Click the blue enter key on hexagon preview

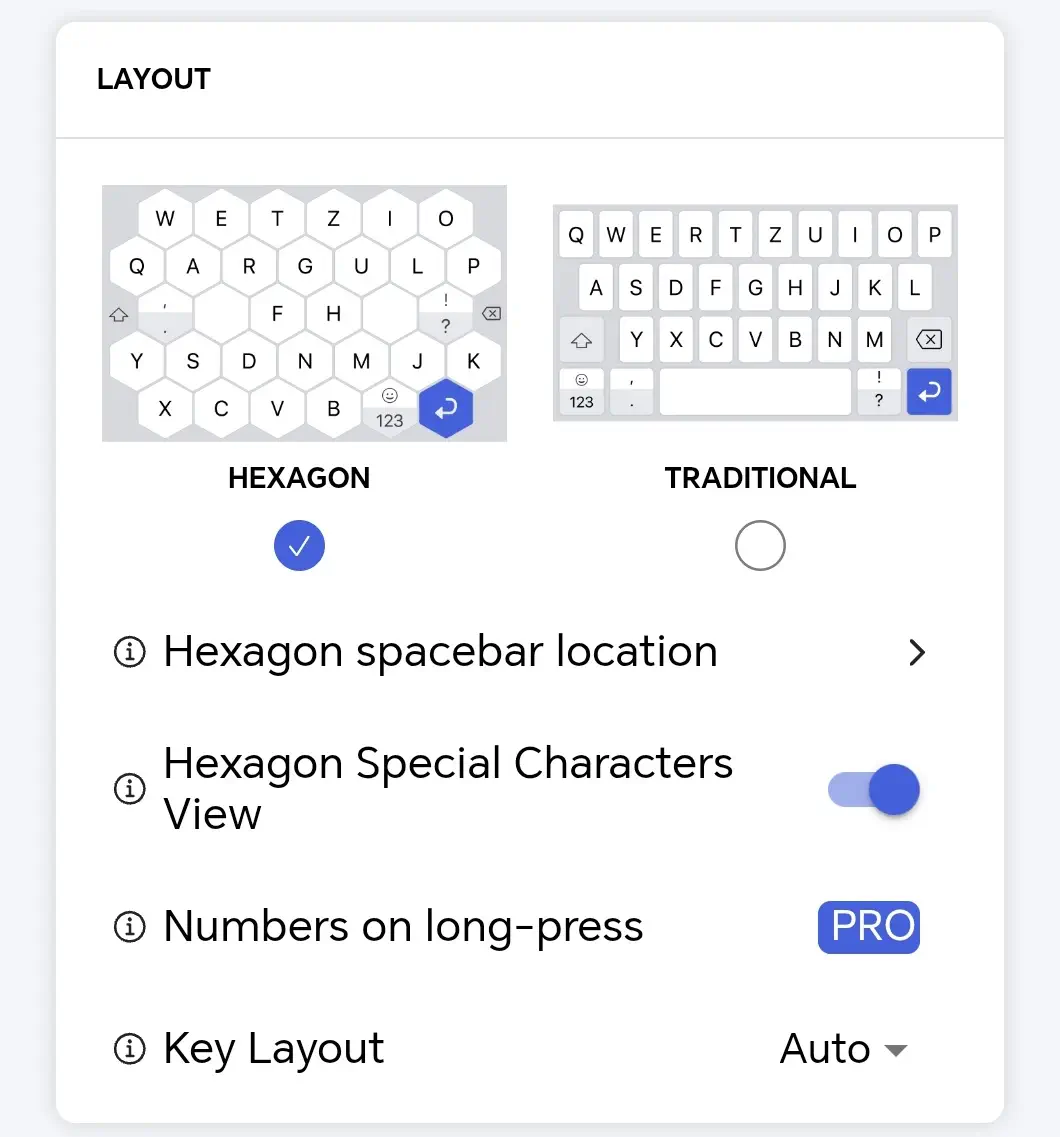pyautogui.click(x=446, y=408)
